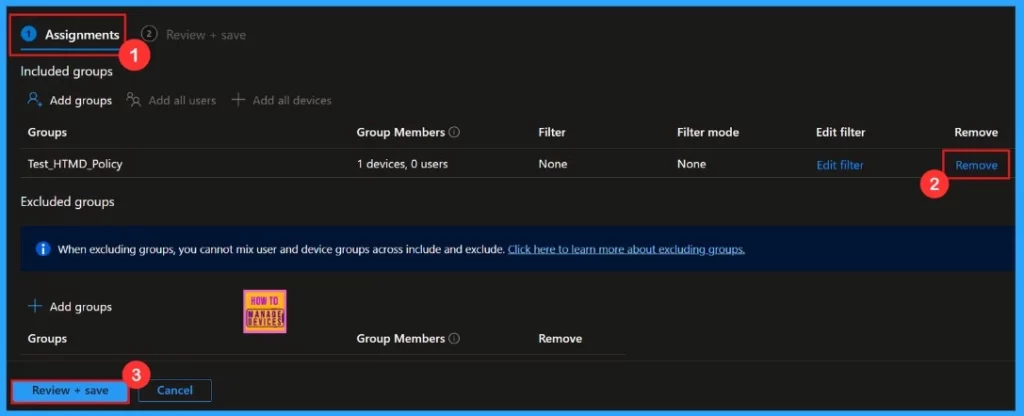Screen dimensions: 1024x416
Task: Click the Edit filter column header
Action: click(840, 133)
